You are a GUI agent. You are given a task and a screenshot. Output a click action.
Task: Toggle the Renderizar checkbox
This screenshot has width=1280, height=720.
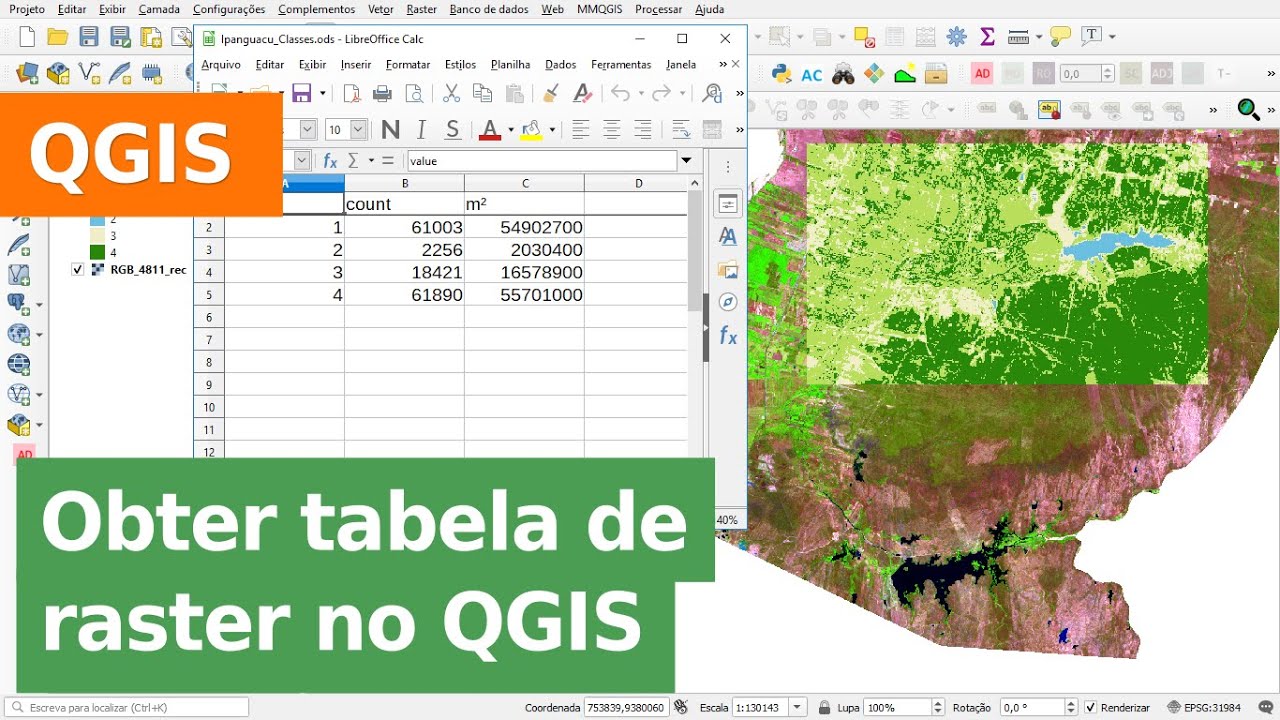click(x=1091, y=707)
